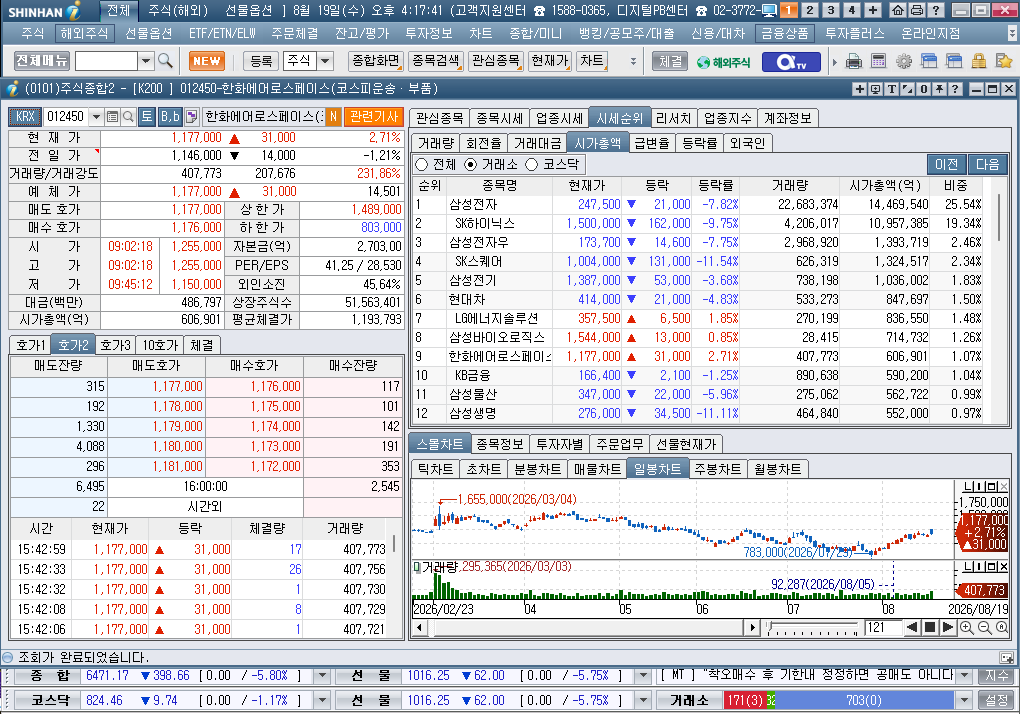
Task: Switch to the 10호가 tab
Action: click(160, 345)
